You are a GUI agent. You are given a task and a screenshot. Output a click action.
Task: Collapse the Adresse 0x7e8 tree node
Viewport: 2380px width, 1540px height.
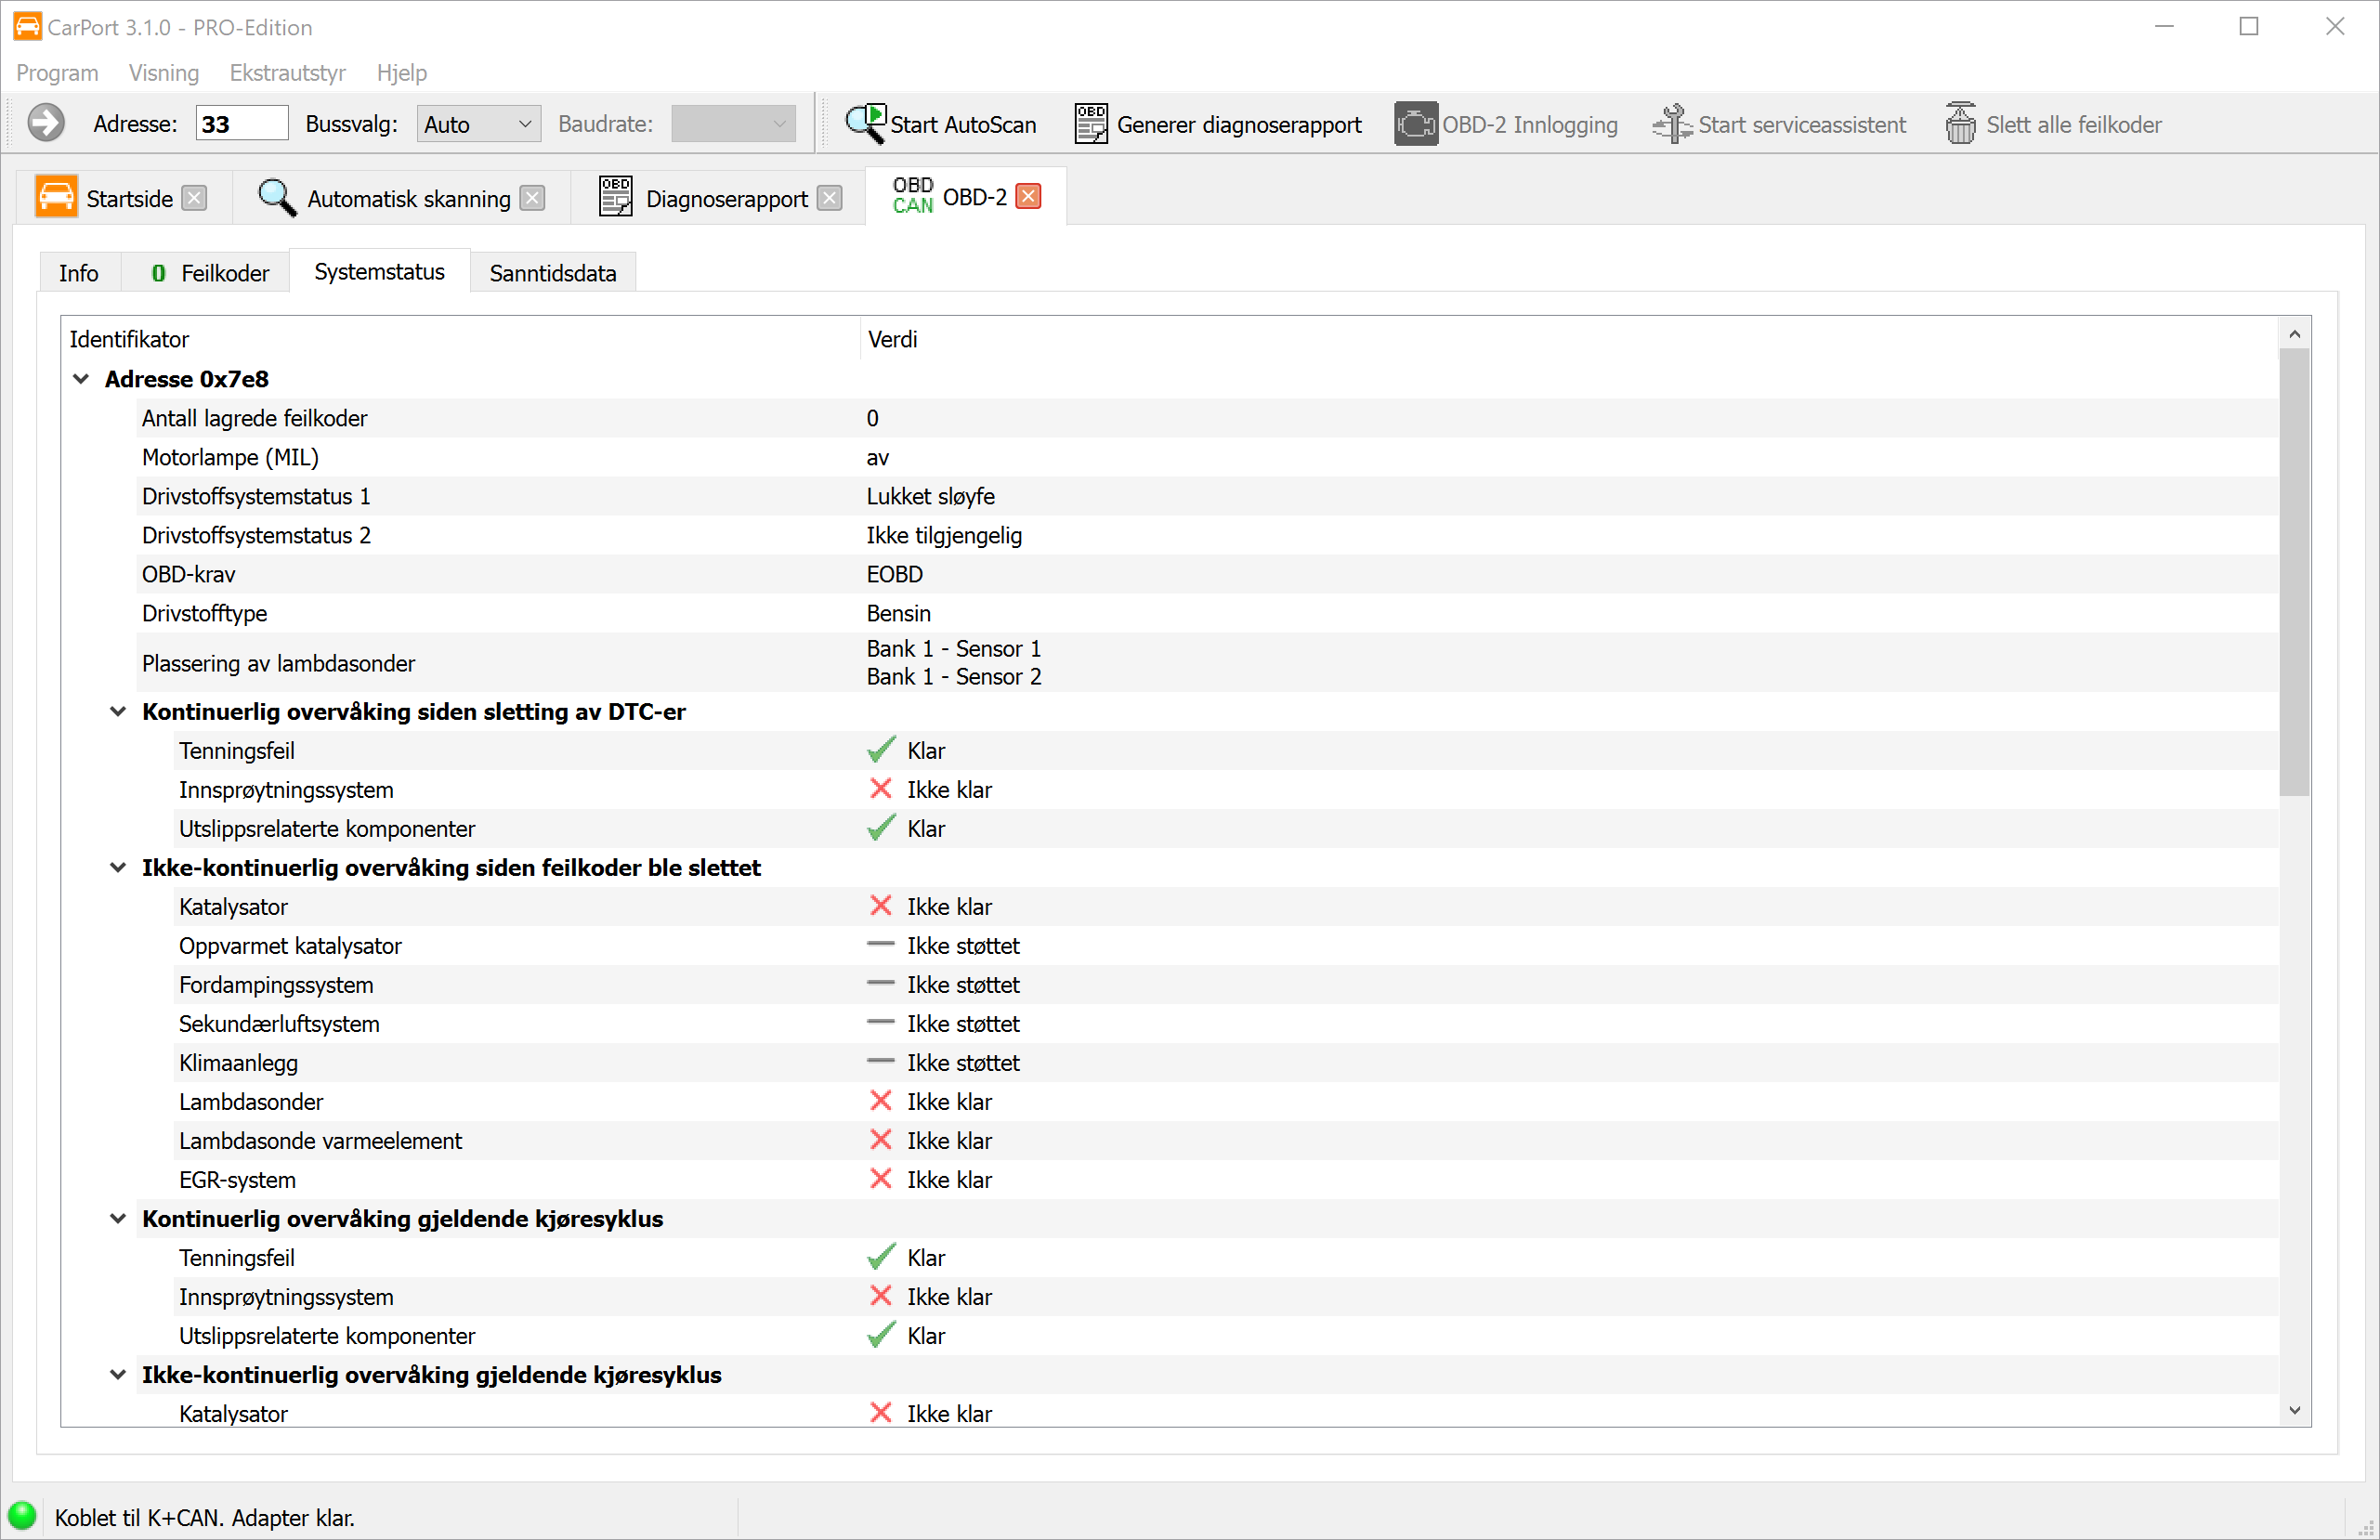coord(82,379)
